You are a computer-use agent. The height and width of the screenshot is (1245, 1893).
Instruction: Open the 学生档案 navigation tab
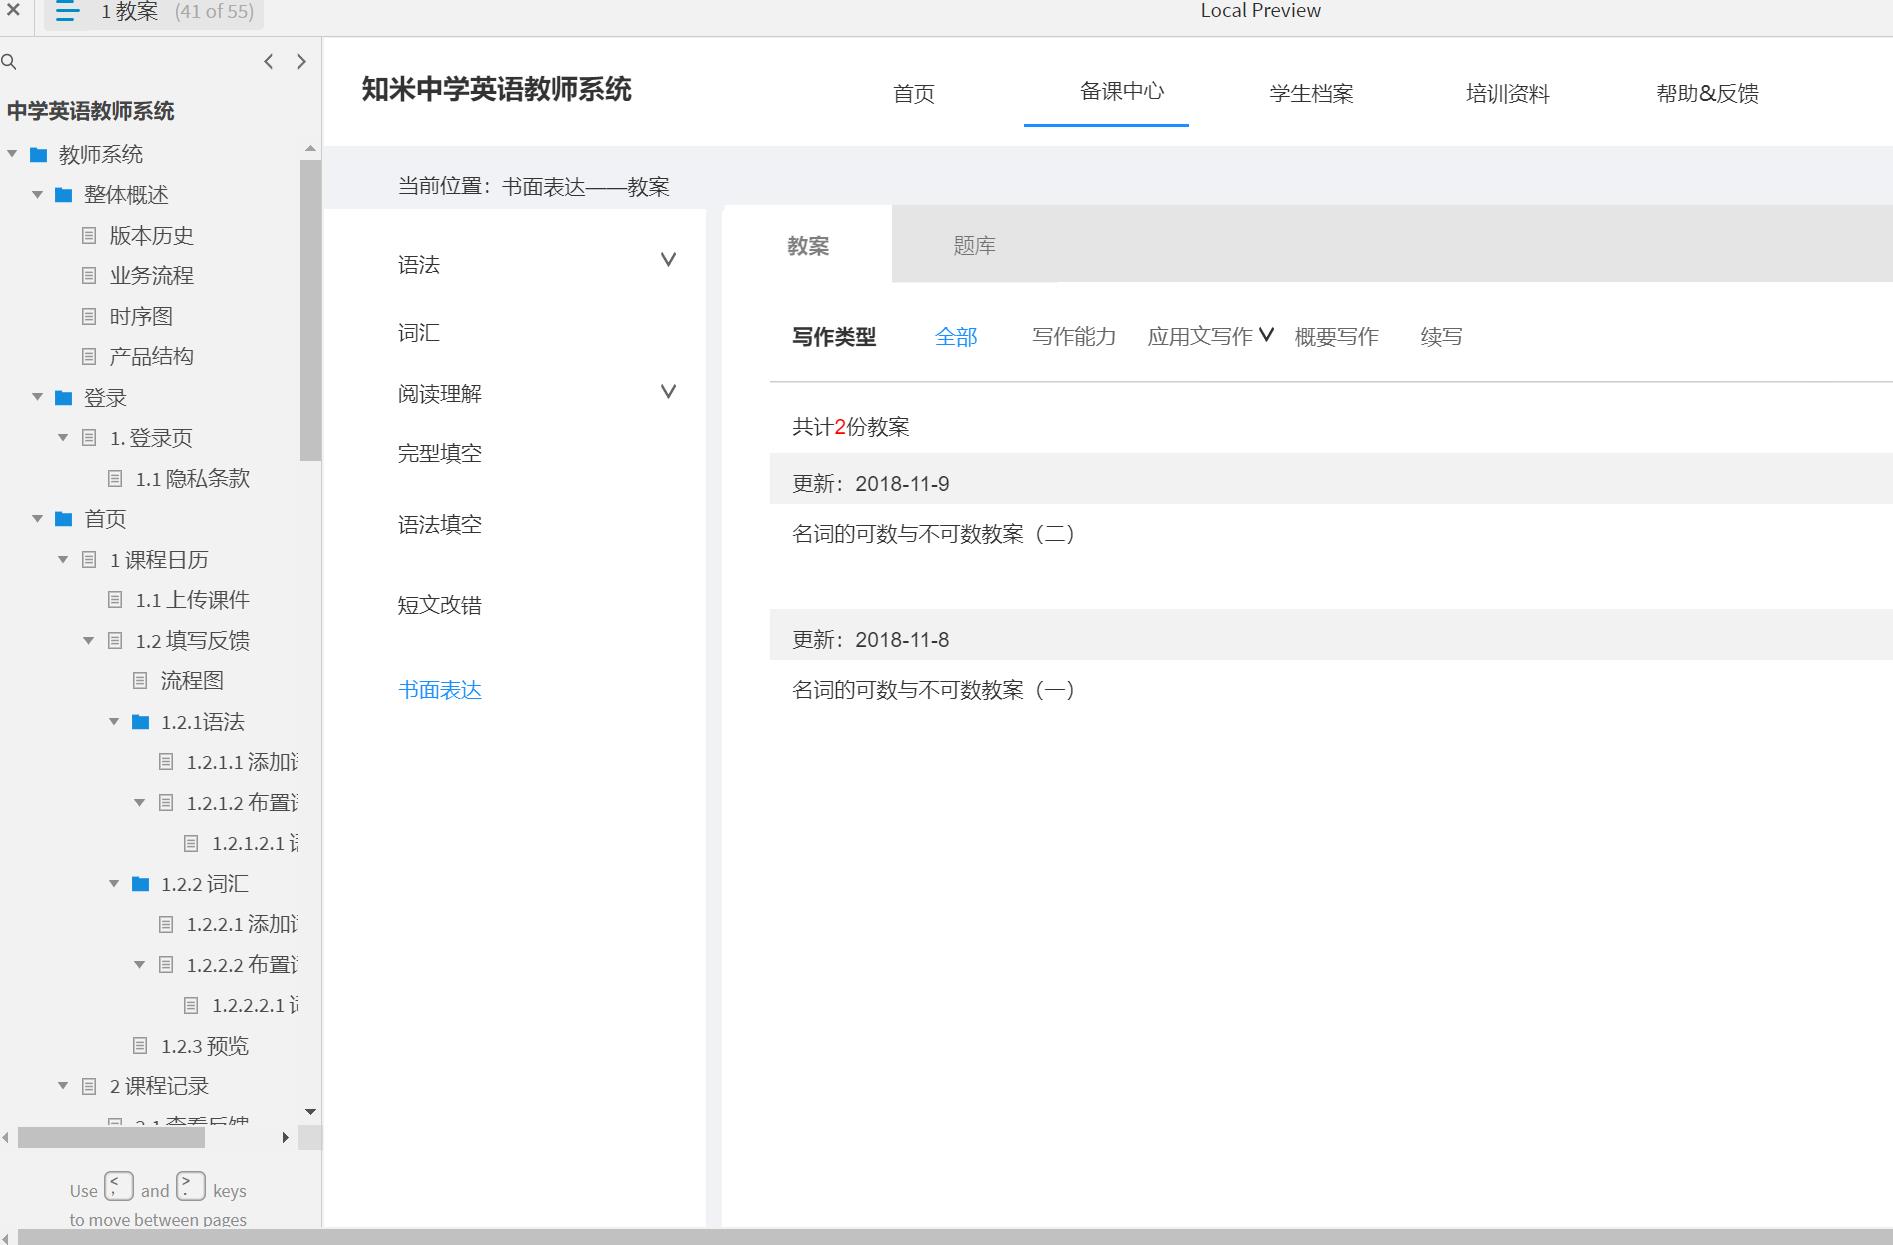click(1311, 94)
